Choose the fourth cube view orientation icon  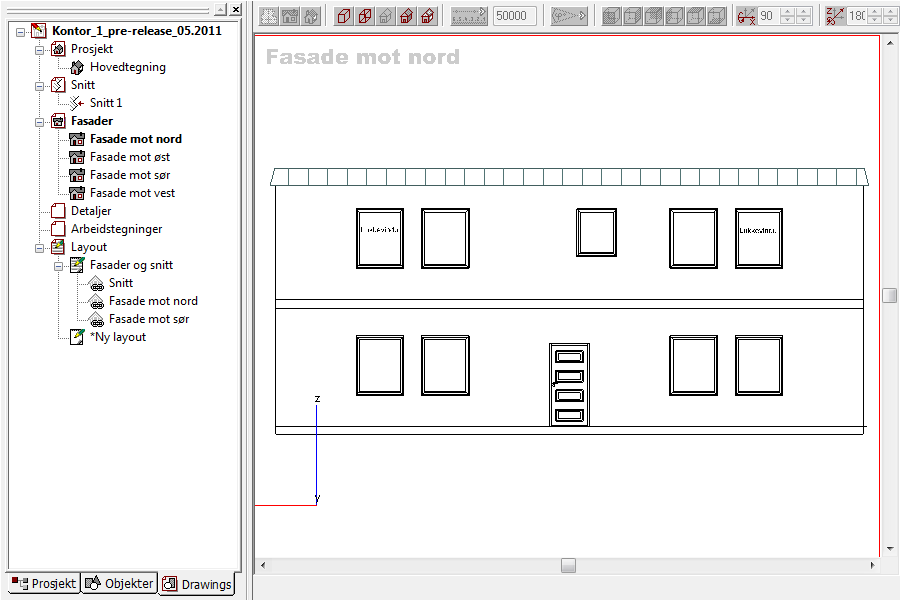tap(674, 16)
